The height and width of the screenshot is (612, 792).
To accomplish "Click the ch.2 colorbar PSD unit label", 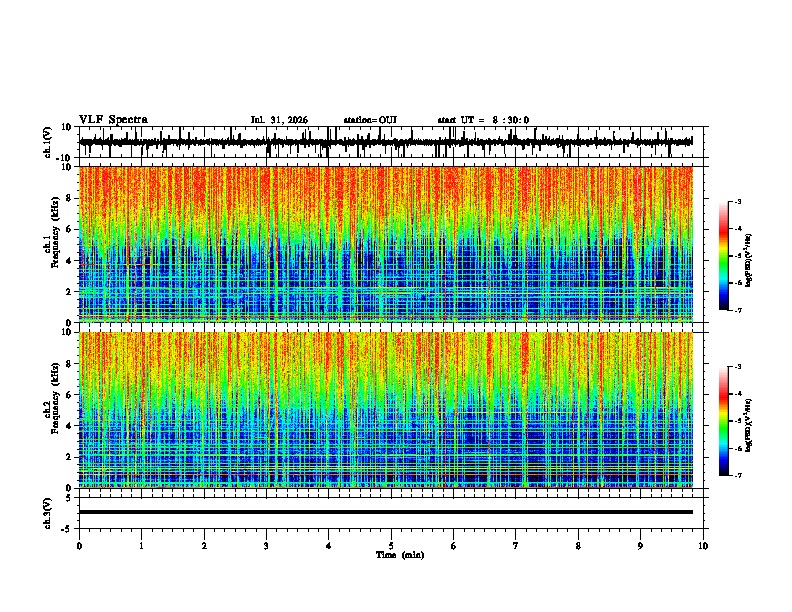I will [748, 425].
